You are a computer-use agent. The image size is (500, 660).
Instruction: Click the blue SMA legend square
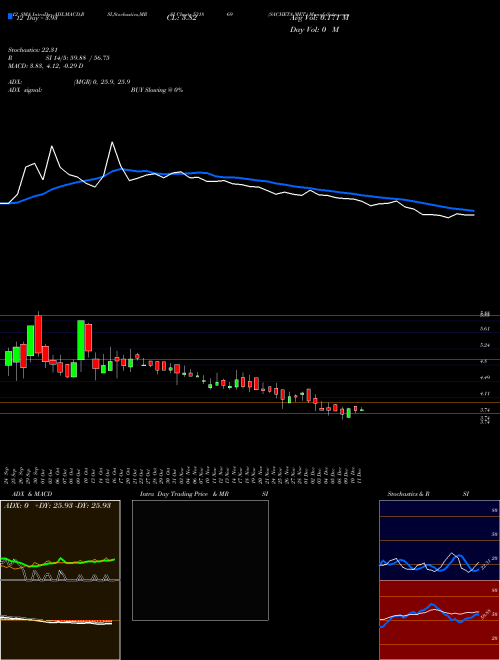[10, 16]
